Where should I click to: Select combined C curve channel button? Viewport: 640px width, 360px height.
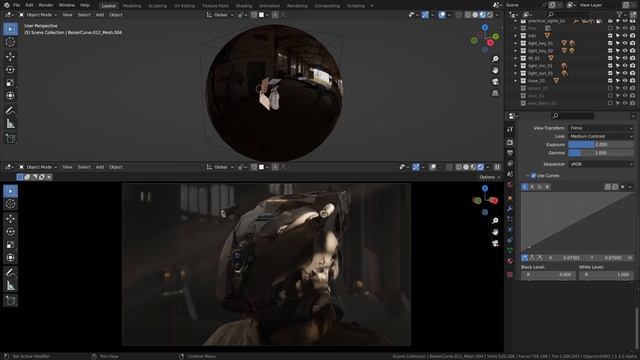point(525,187)
